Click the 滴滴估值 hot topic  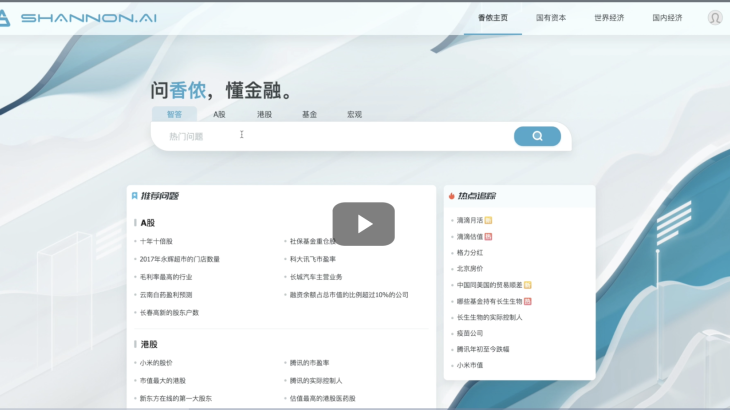click(470, 236)
